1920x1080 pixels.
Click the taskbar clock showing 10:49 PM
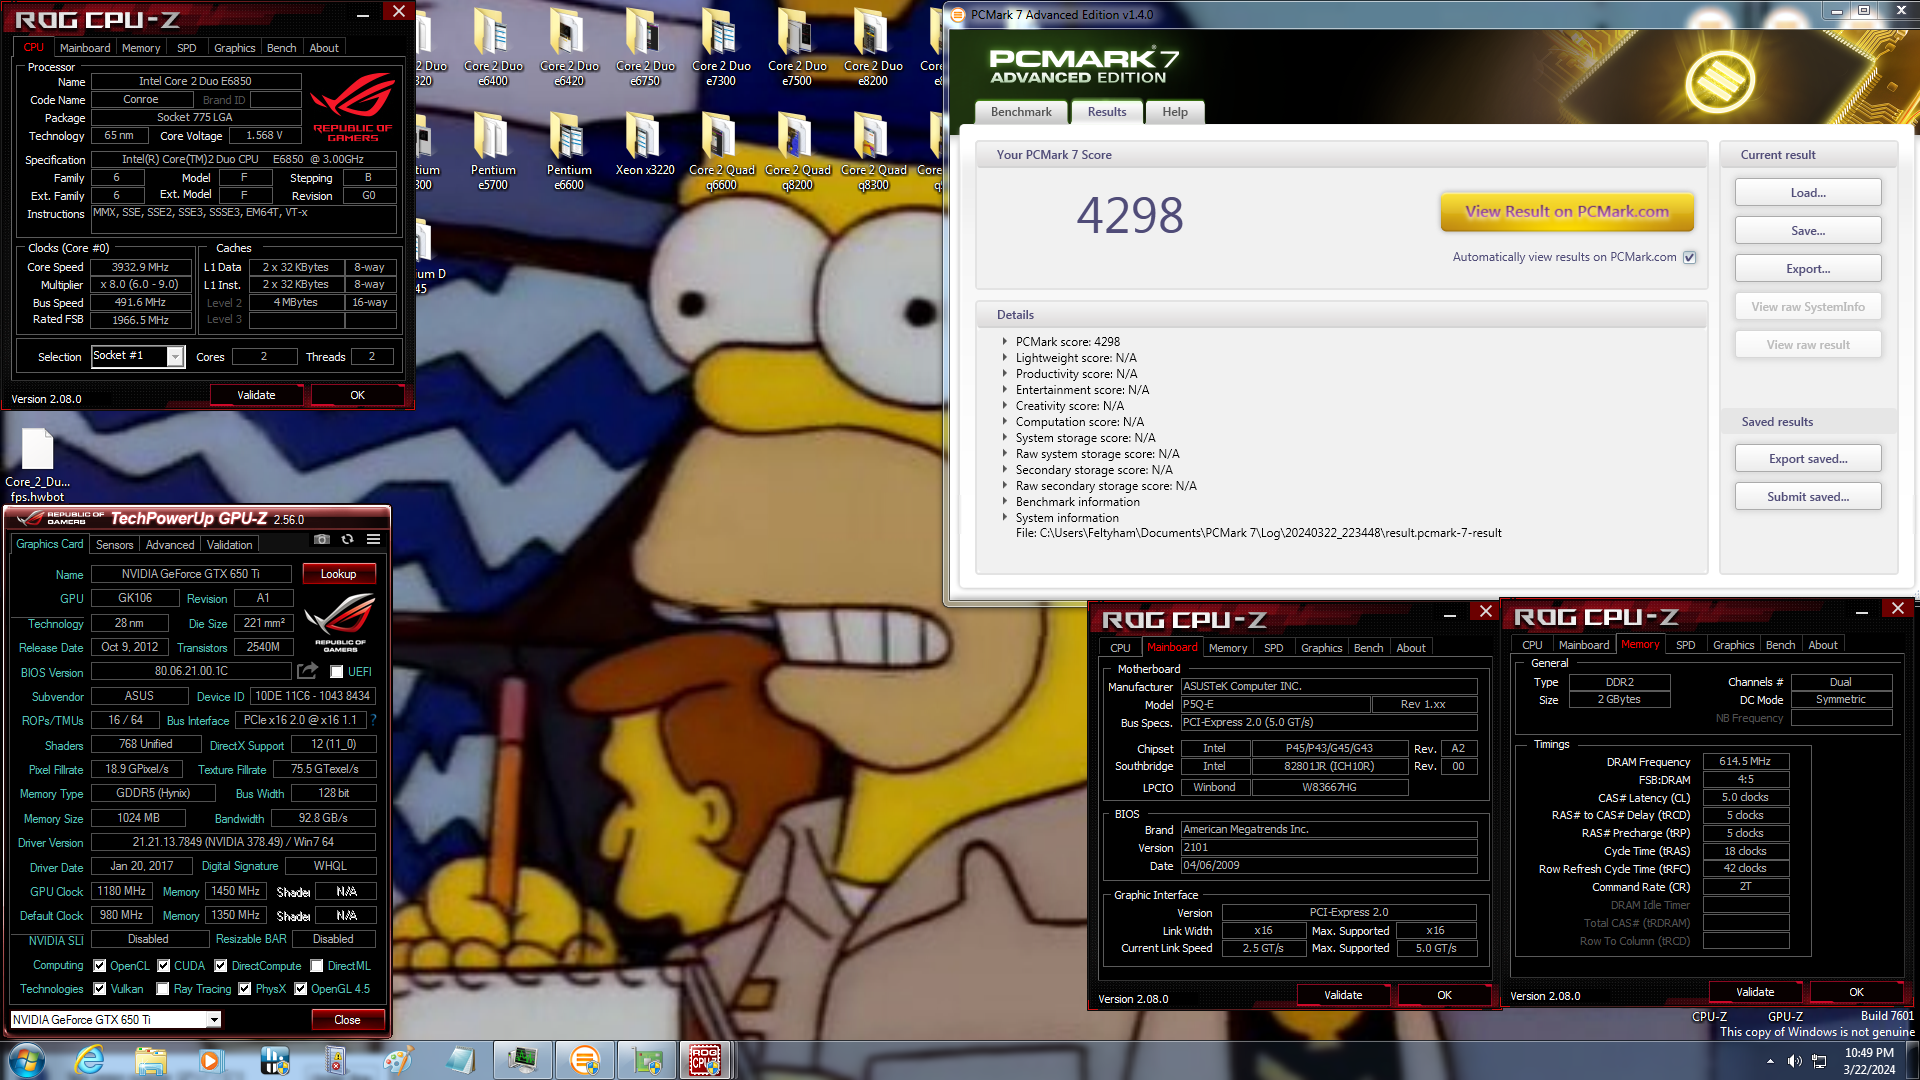coord(1869,1061)
